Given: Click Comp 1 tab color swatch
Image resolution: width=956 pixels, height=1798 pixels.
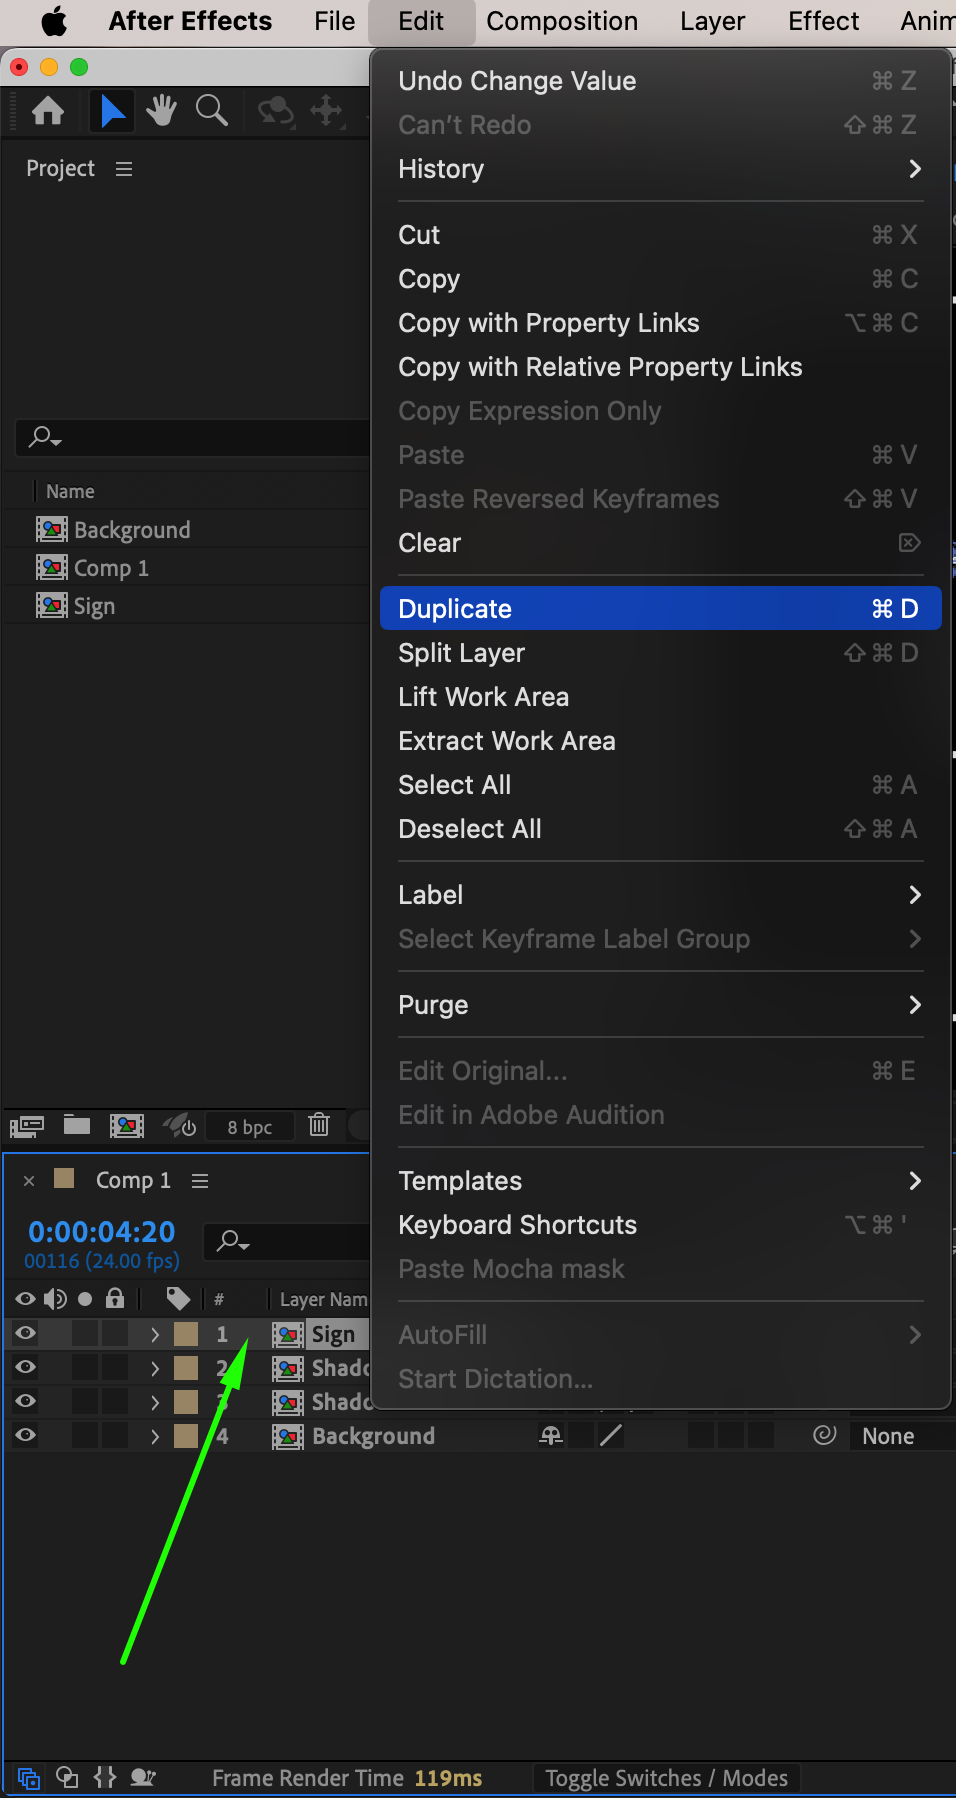Looking at the screenshot, I should [x=64, y=1178].
